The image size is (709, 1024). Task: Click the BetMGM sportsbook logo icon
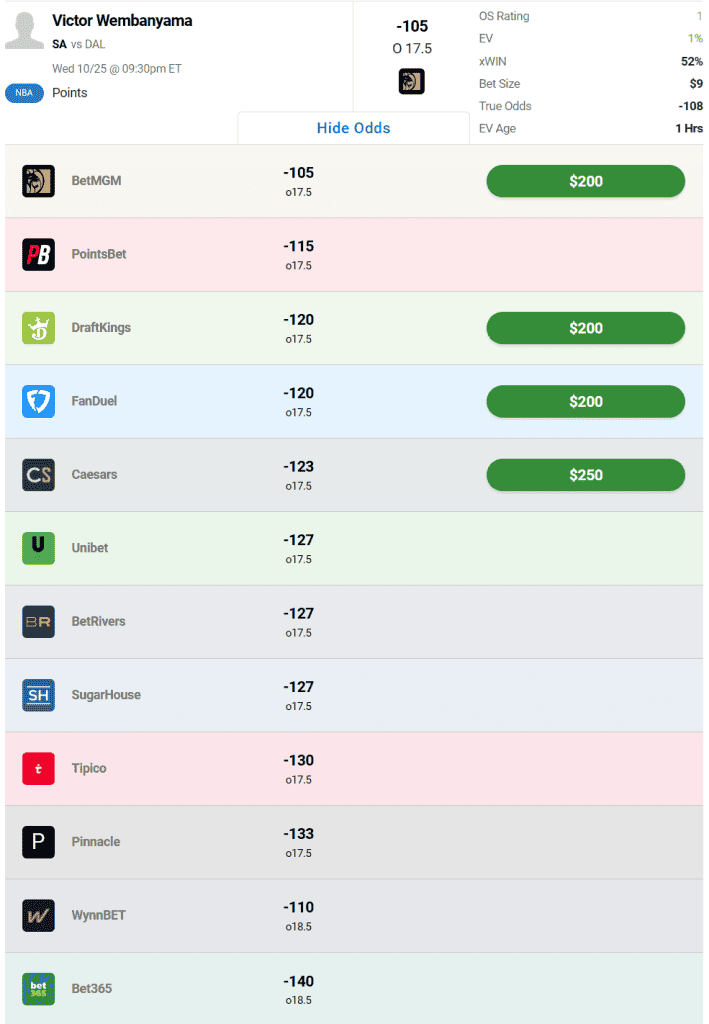(x=38, y=181)
